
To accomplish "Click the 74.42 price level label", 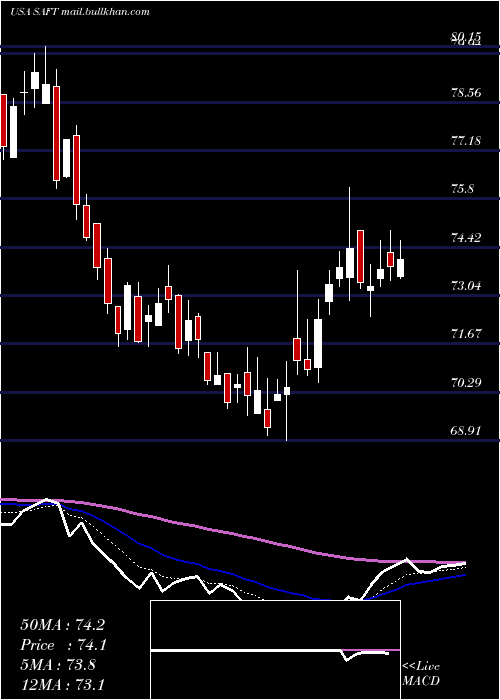I will tap(466, 238).
